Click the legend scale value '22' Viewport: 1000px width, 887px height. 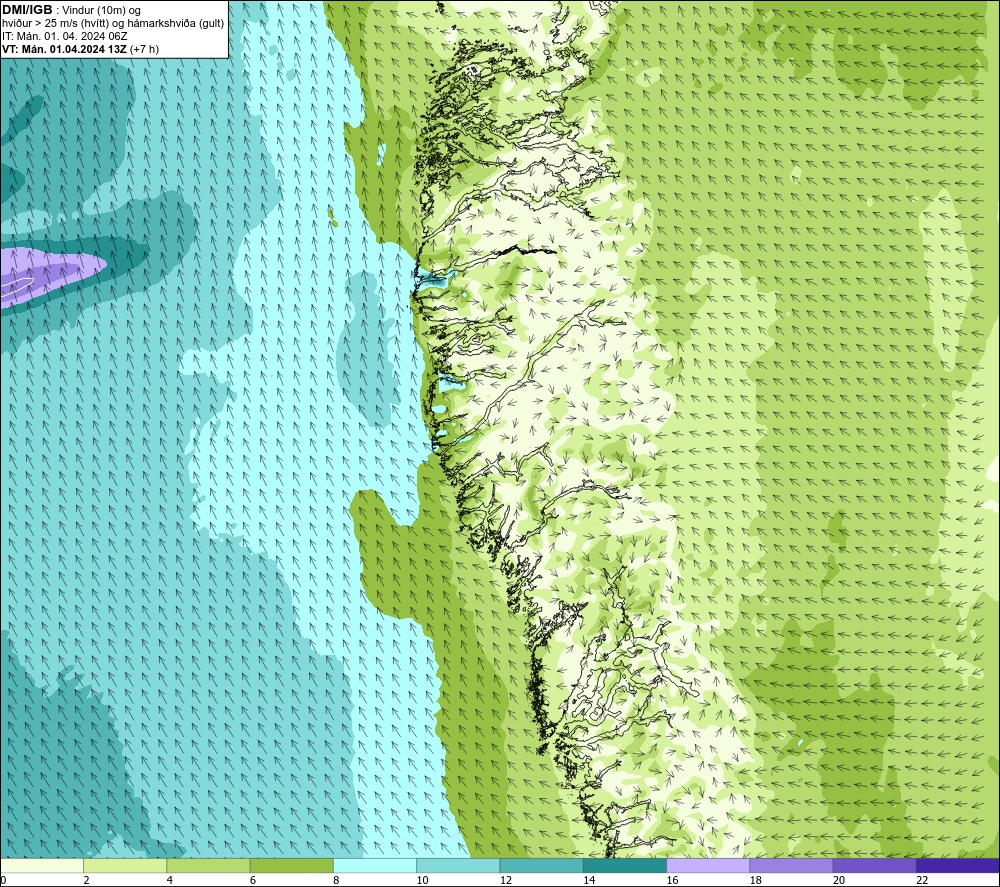click(x=922, y=880)
